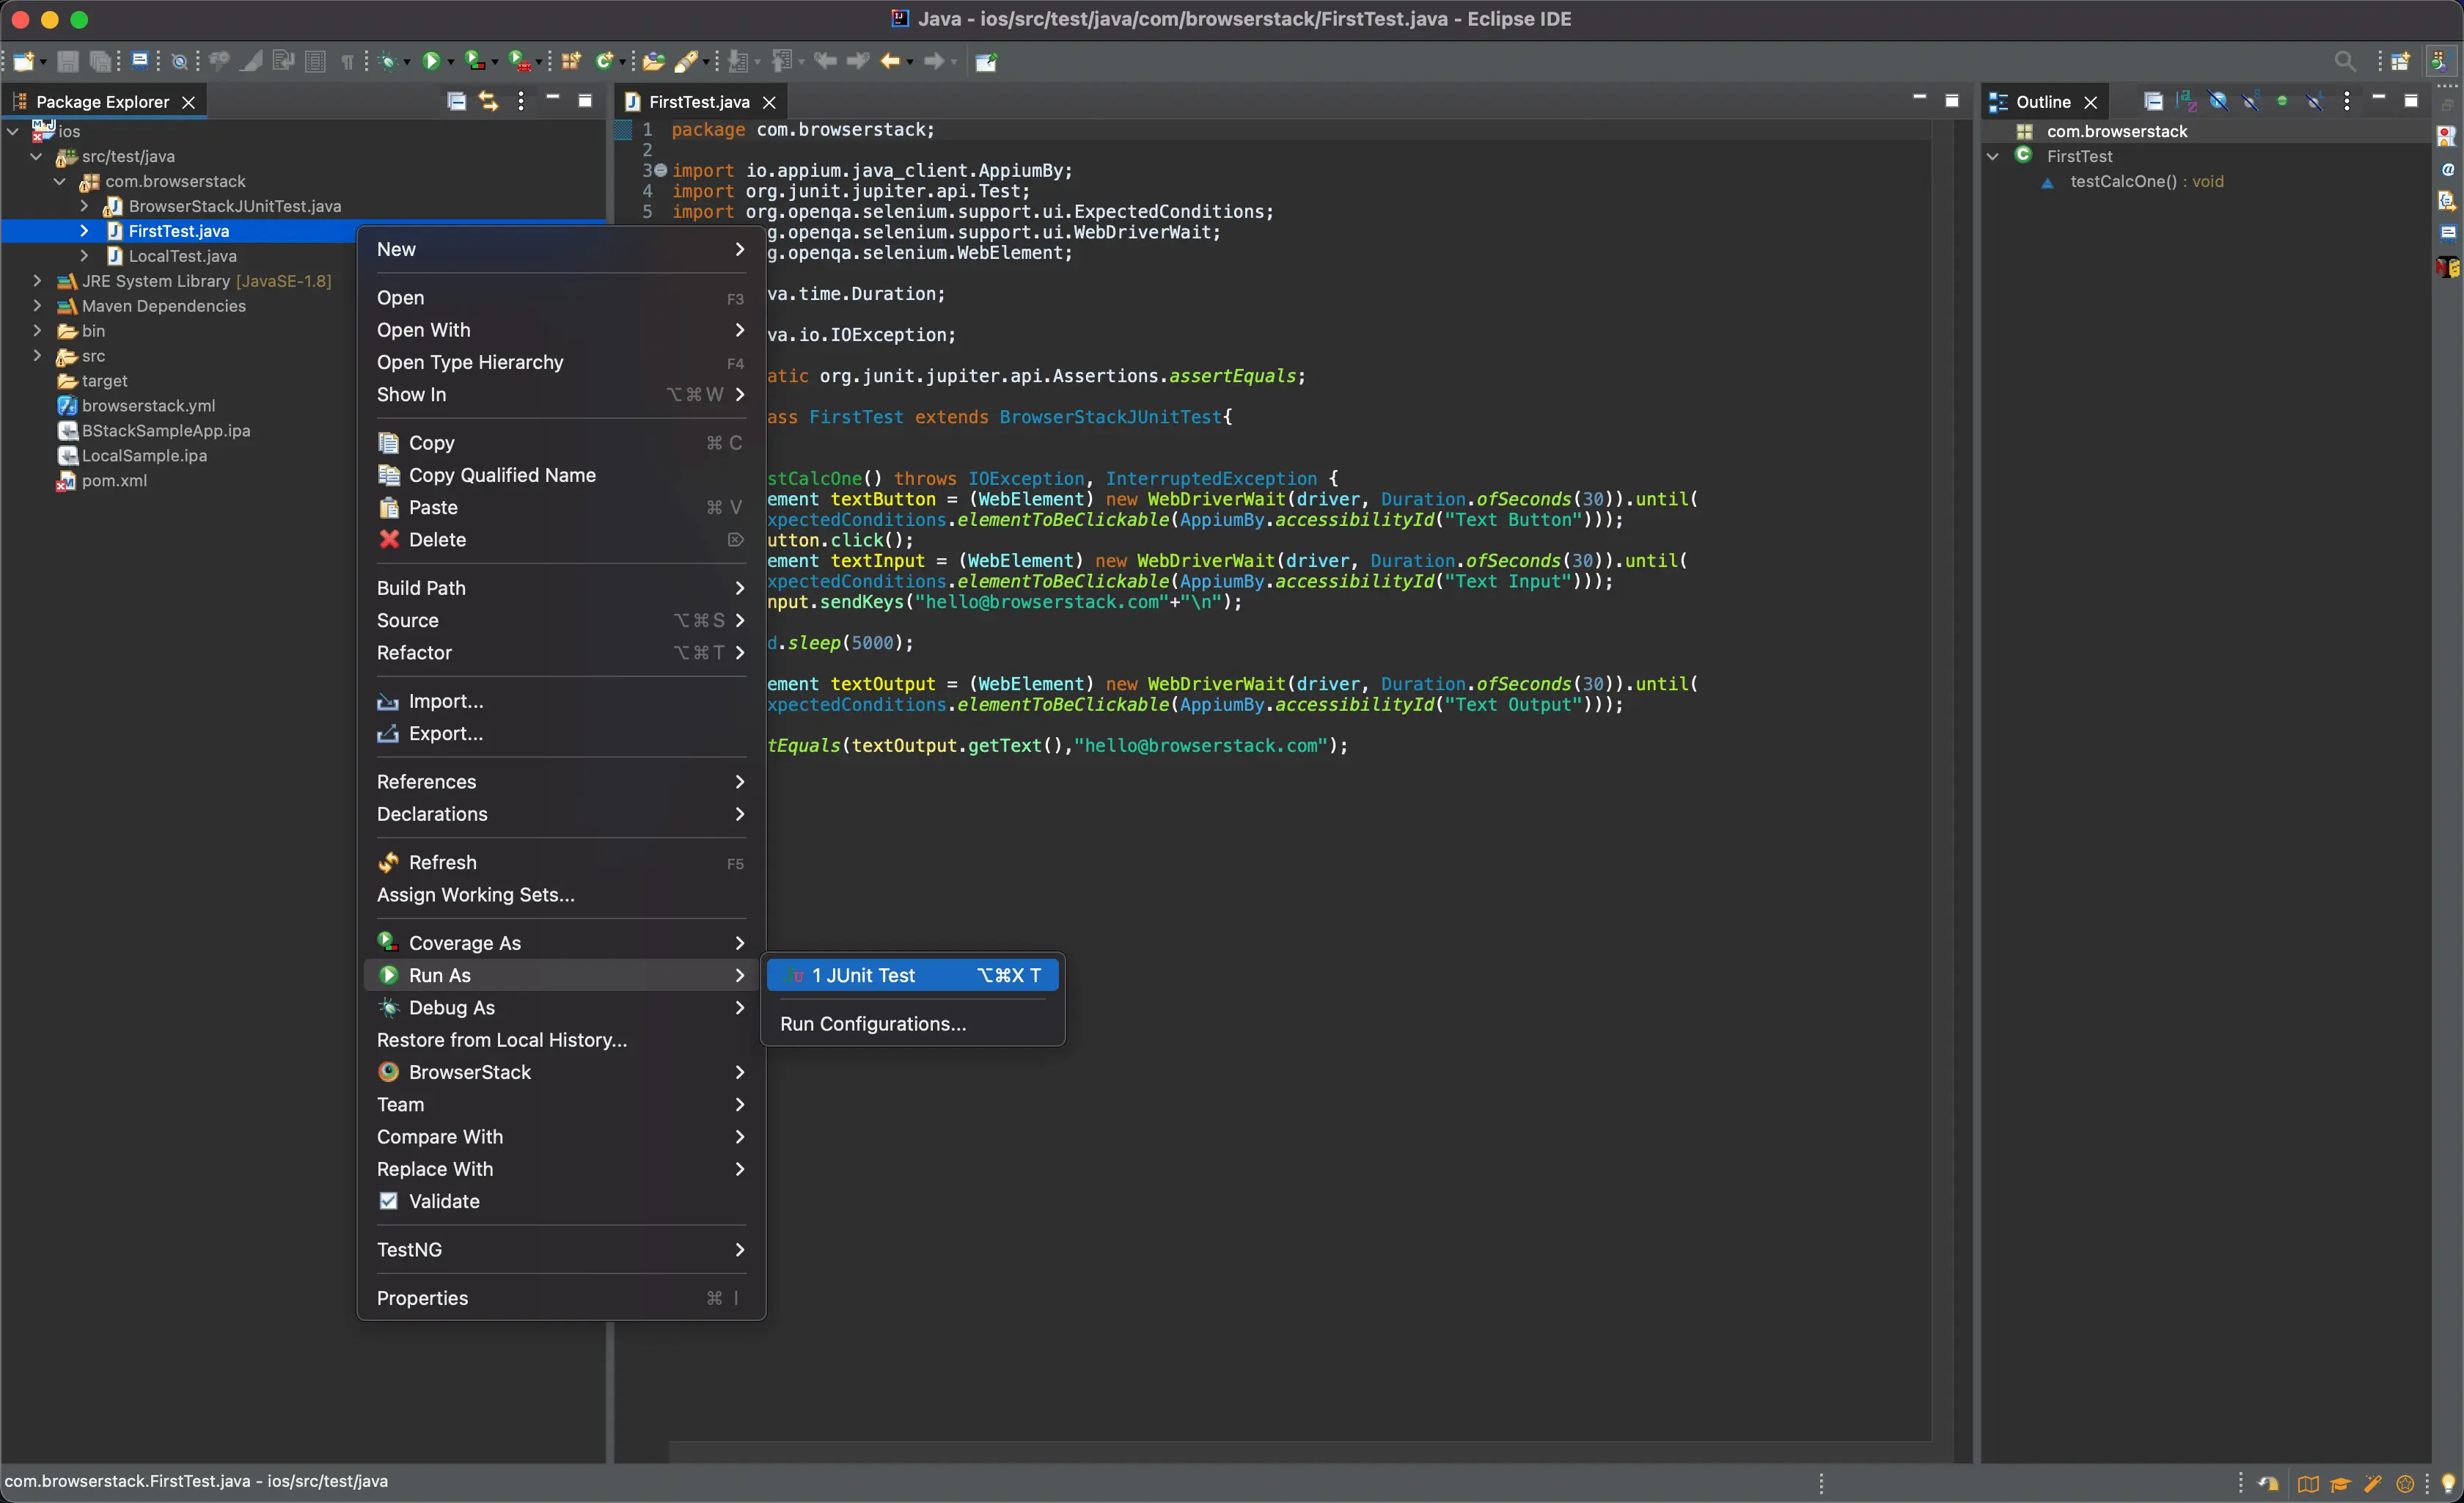Toggle alphabetical Sort in Outline view
Image resolution: width=2464 pixels, height=1503 pixels.
[x=2186, y=101]
